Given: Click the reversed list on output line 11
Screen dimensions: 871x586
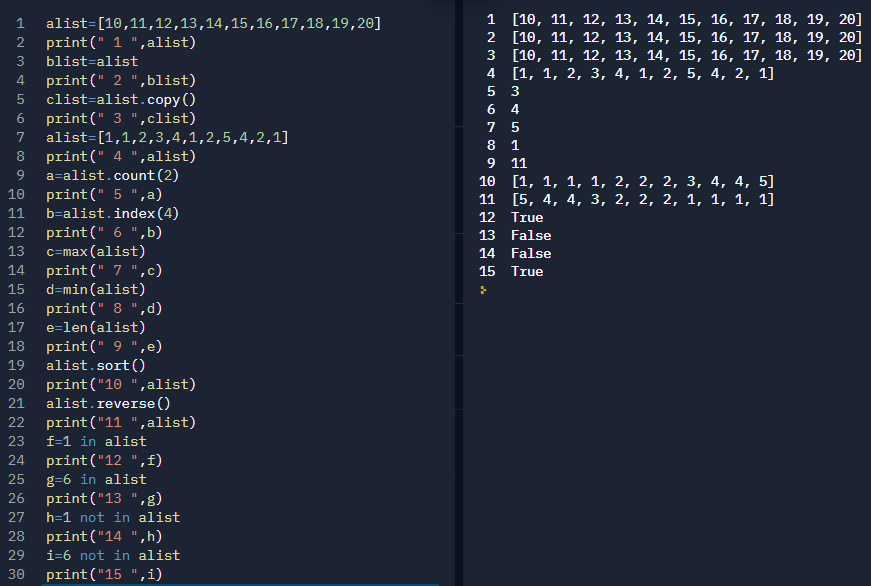Looking at the screenshot, I should [x=643, y=199].
